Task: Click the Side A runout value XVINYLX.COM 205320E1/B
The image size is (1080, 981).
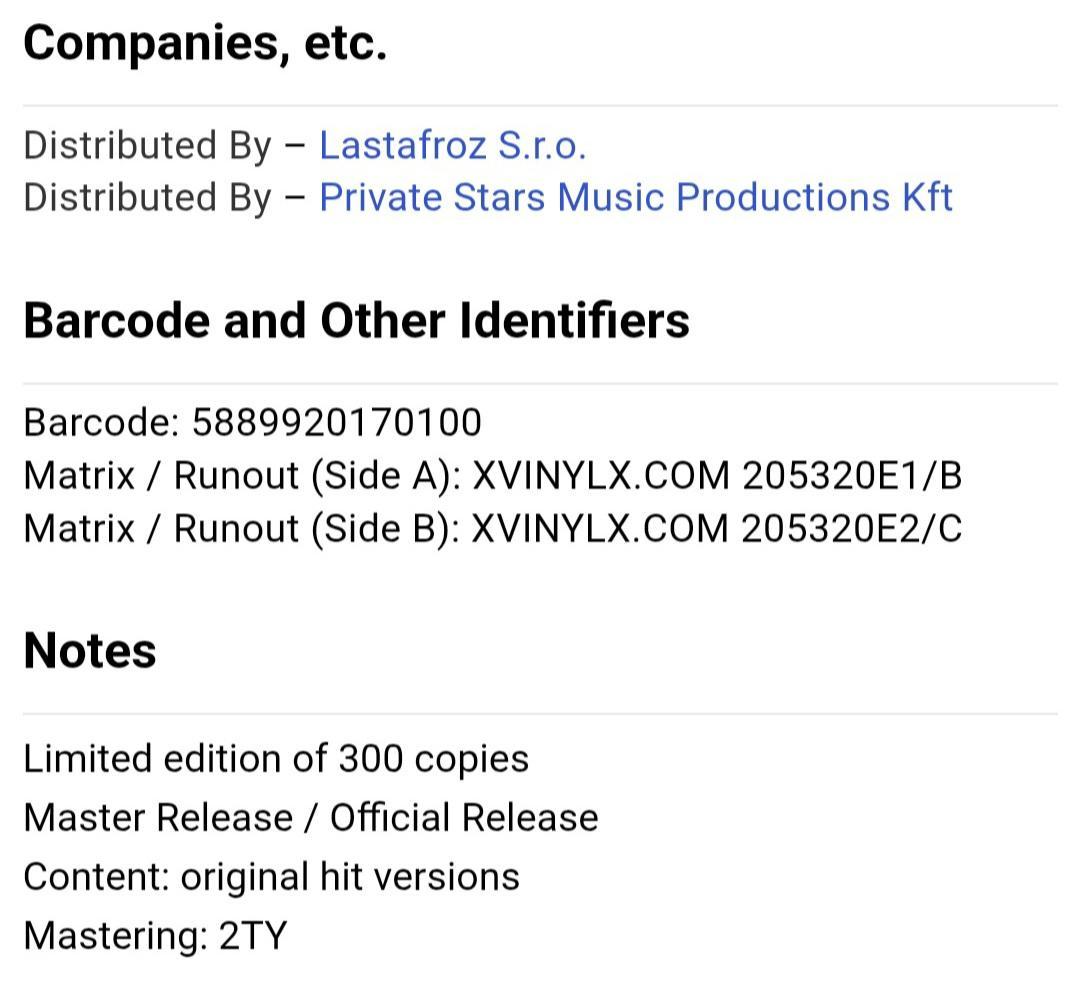Action: [x=717, y=476]
